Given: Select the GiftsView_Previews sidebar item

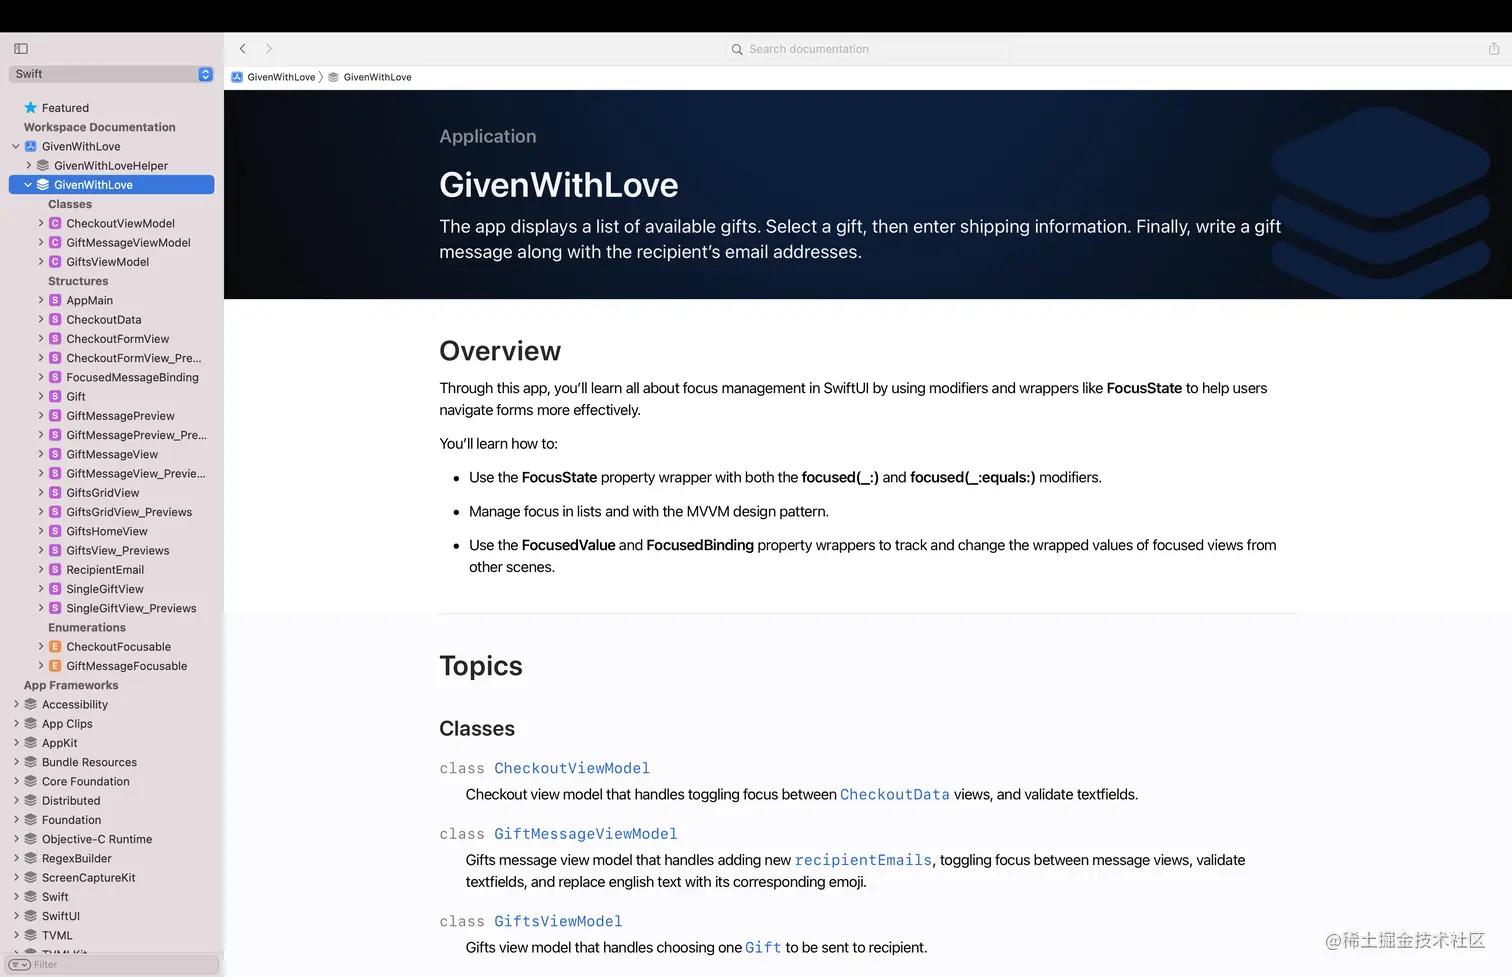Looking at the screenshot, I should tap(118, 551).
